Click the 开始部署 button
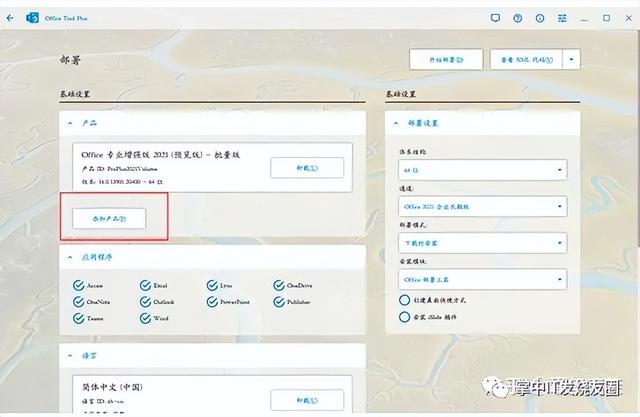 coord(446,60)
